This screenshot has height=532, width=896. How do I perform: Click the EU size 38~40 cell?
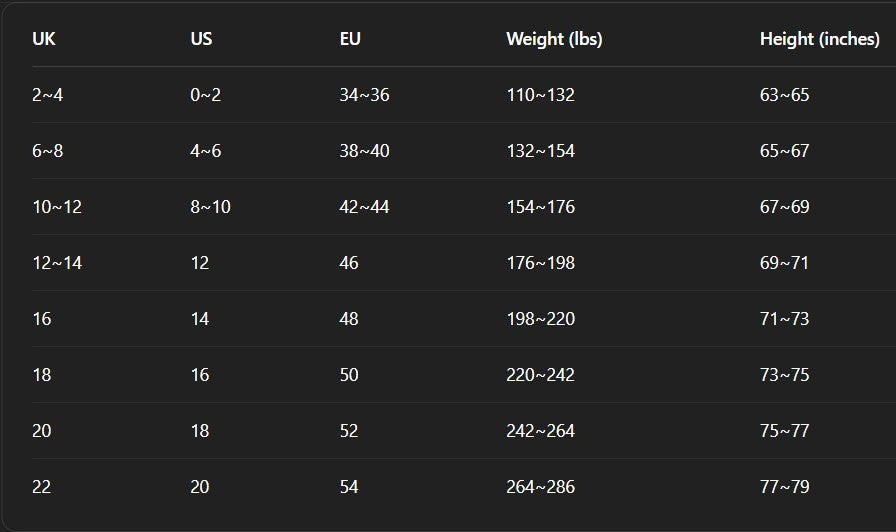click(364, 151)
